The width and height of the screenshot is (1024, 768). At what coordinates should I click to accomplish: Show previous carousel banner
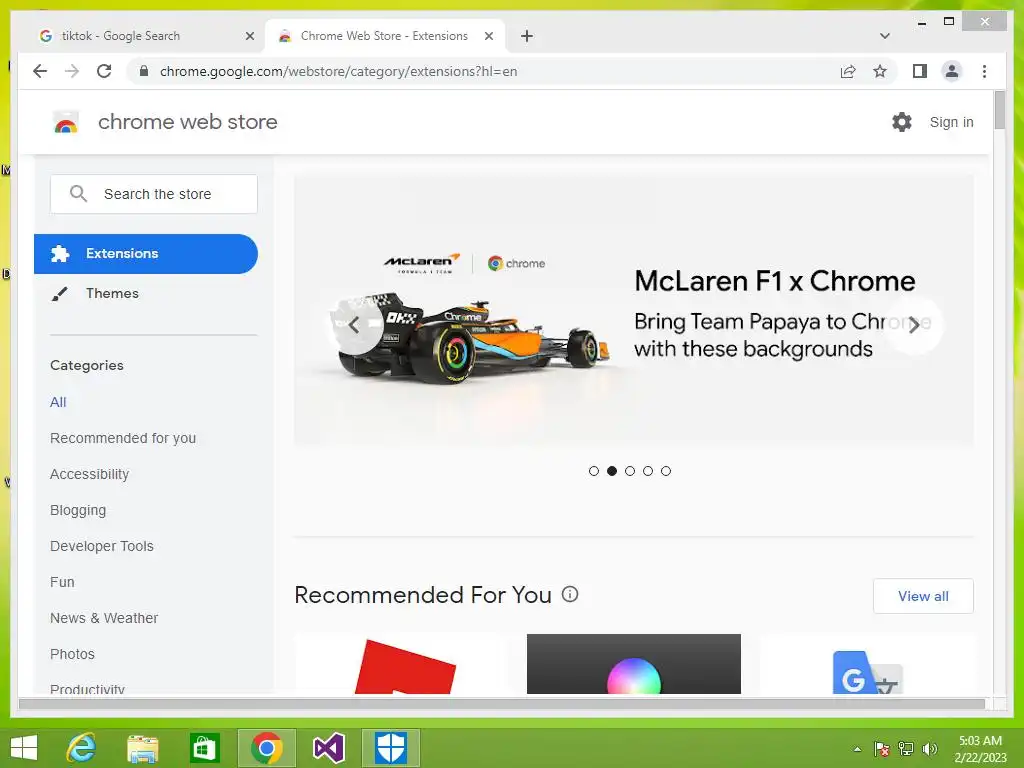[354, 325]
